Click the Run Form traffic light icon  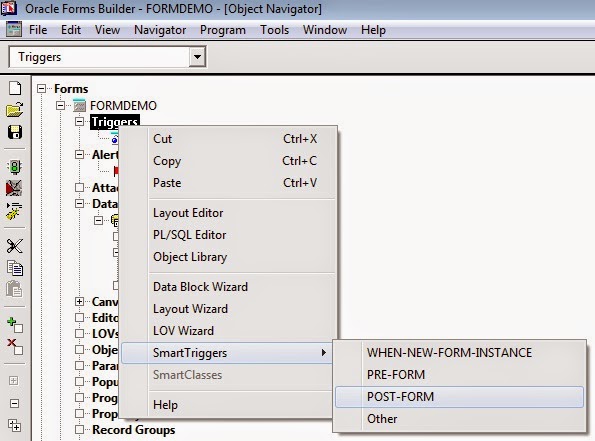(15, 167)
